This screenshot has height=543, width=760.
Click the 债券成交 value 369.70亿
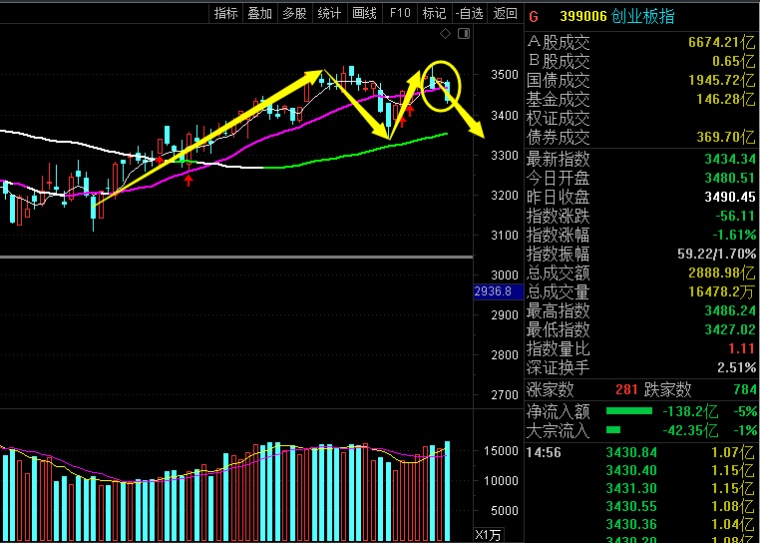tap(726, 137)
